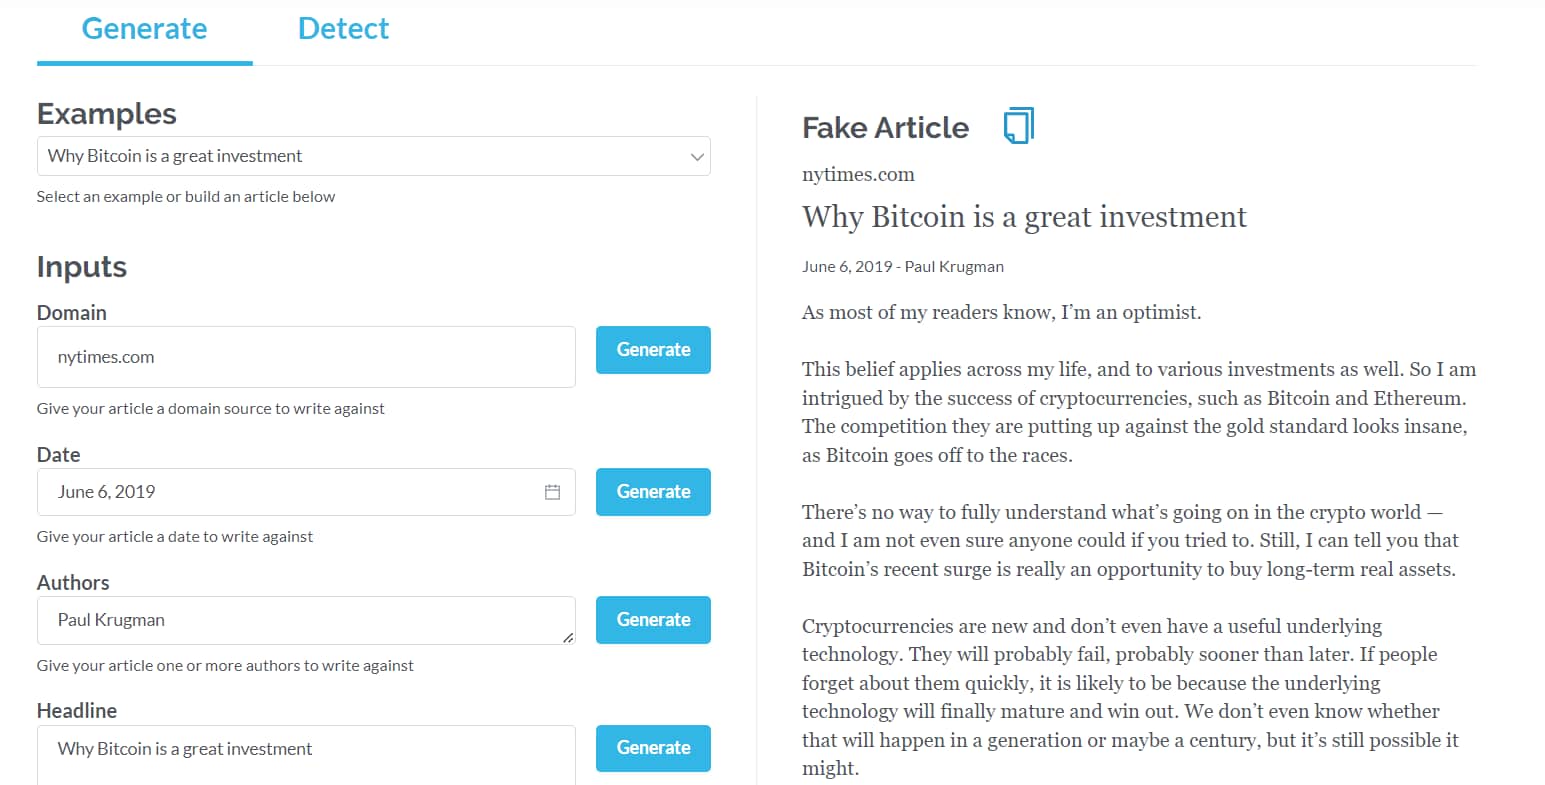The width and height of the screenshot is (1545, 785).
Task: Click the "Fake Article" heading
Action: (x=885, y=128)
